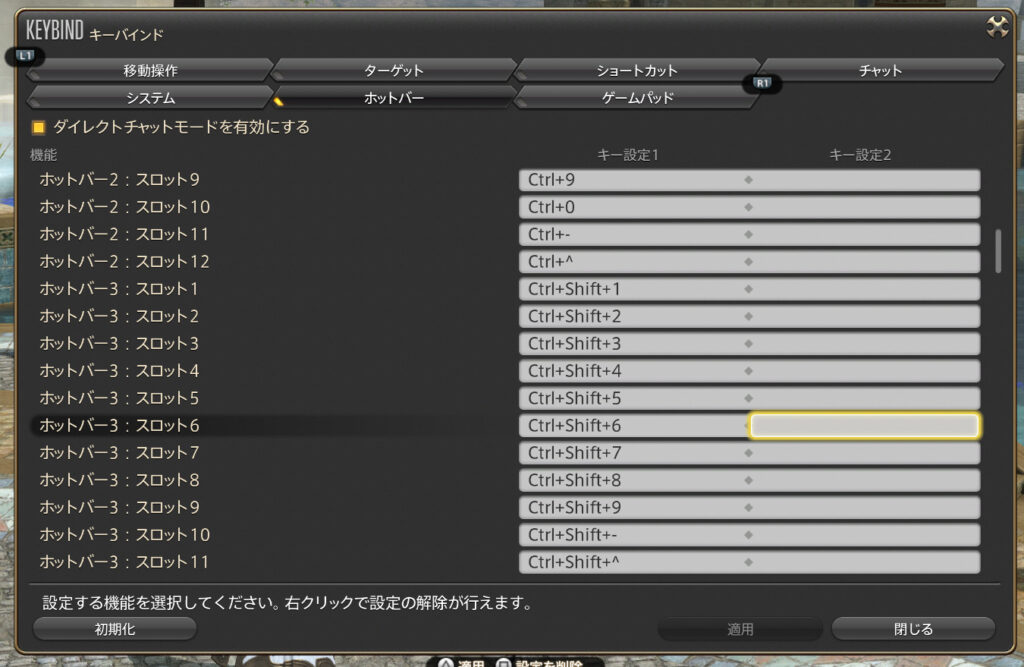The image size is (1024, 667).
Task: Click key setting 2 field for ホットバー3：スロット5
Action: [x=865, y=399]
